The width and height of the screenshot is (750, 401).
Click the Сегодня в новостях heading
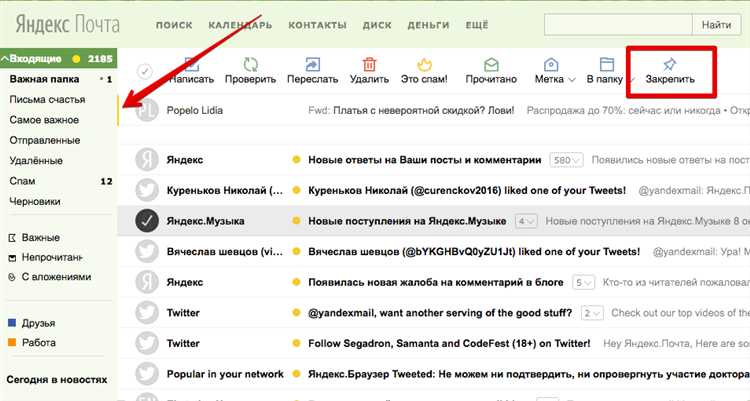[x=57, y=380]
